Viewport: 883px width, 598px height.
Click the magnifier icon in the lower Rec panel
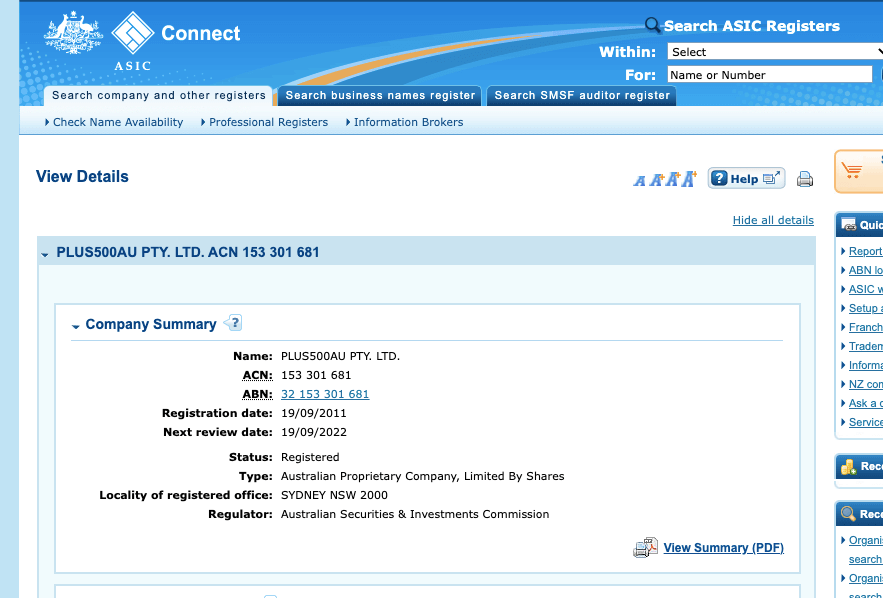(848, 514)
